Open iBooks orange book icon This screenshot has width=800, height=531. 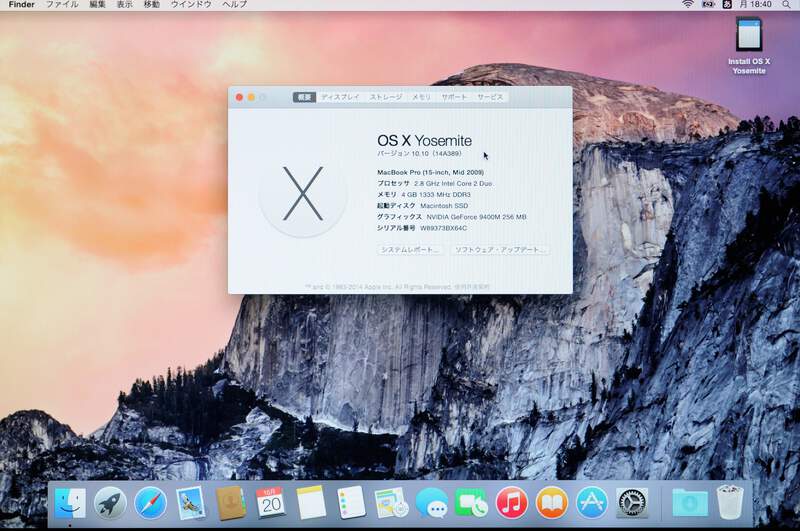tap(552, 503)
